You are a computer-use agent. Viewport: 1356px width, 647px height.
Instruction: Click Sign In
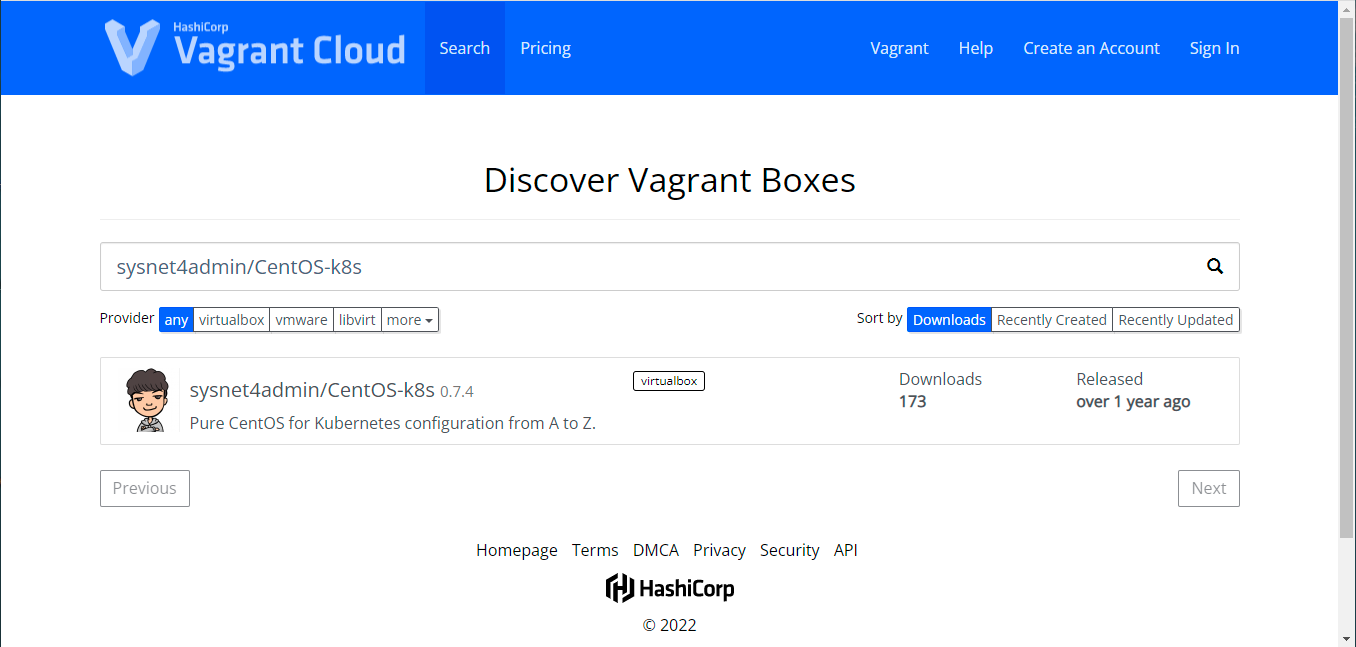1214,48
